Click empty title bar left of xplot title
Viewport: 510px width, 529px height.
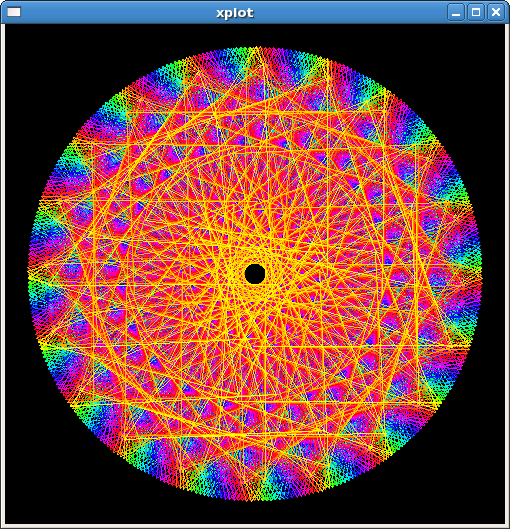tap(118, 12)
